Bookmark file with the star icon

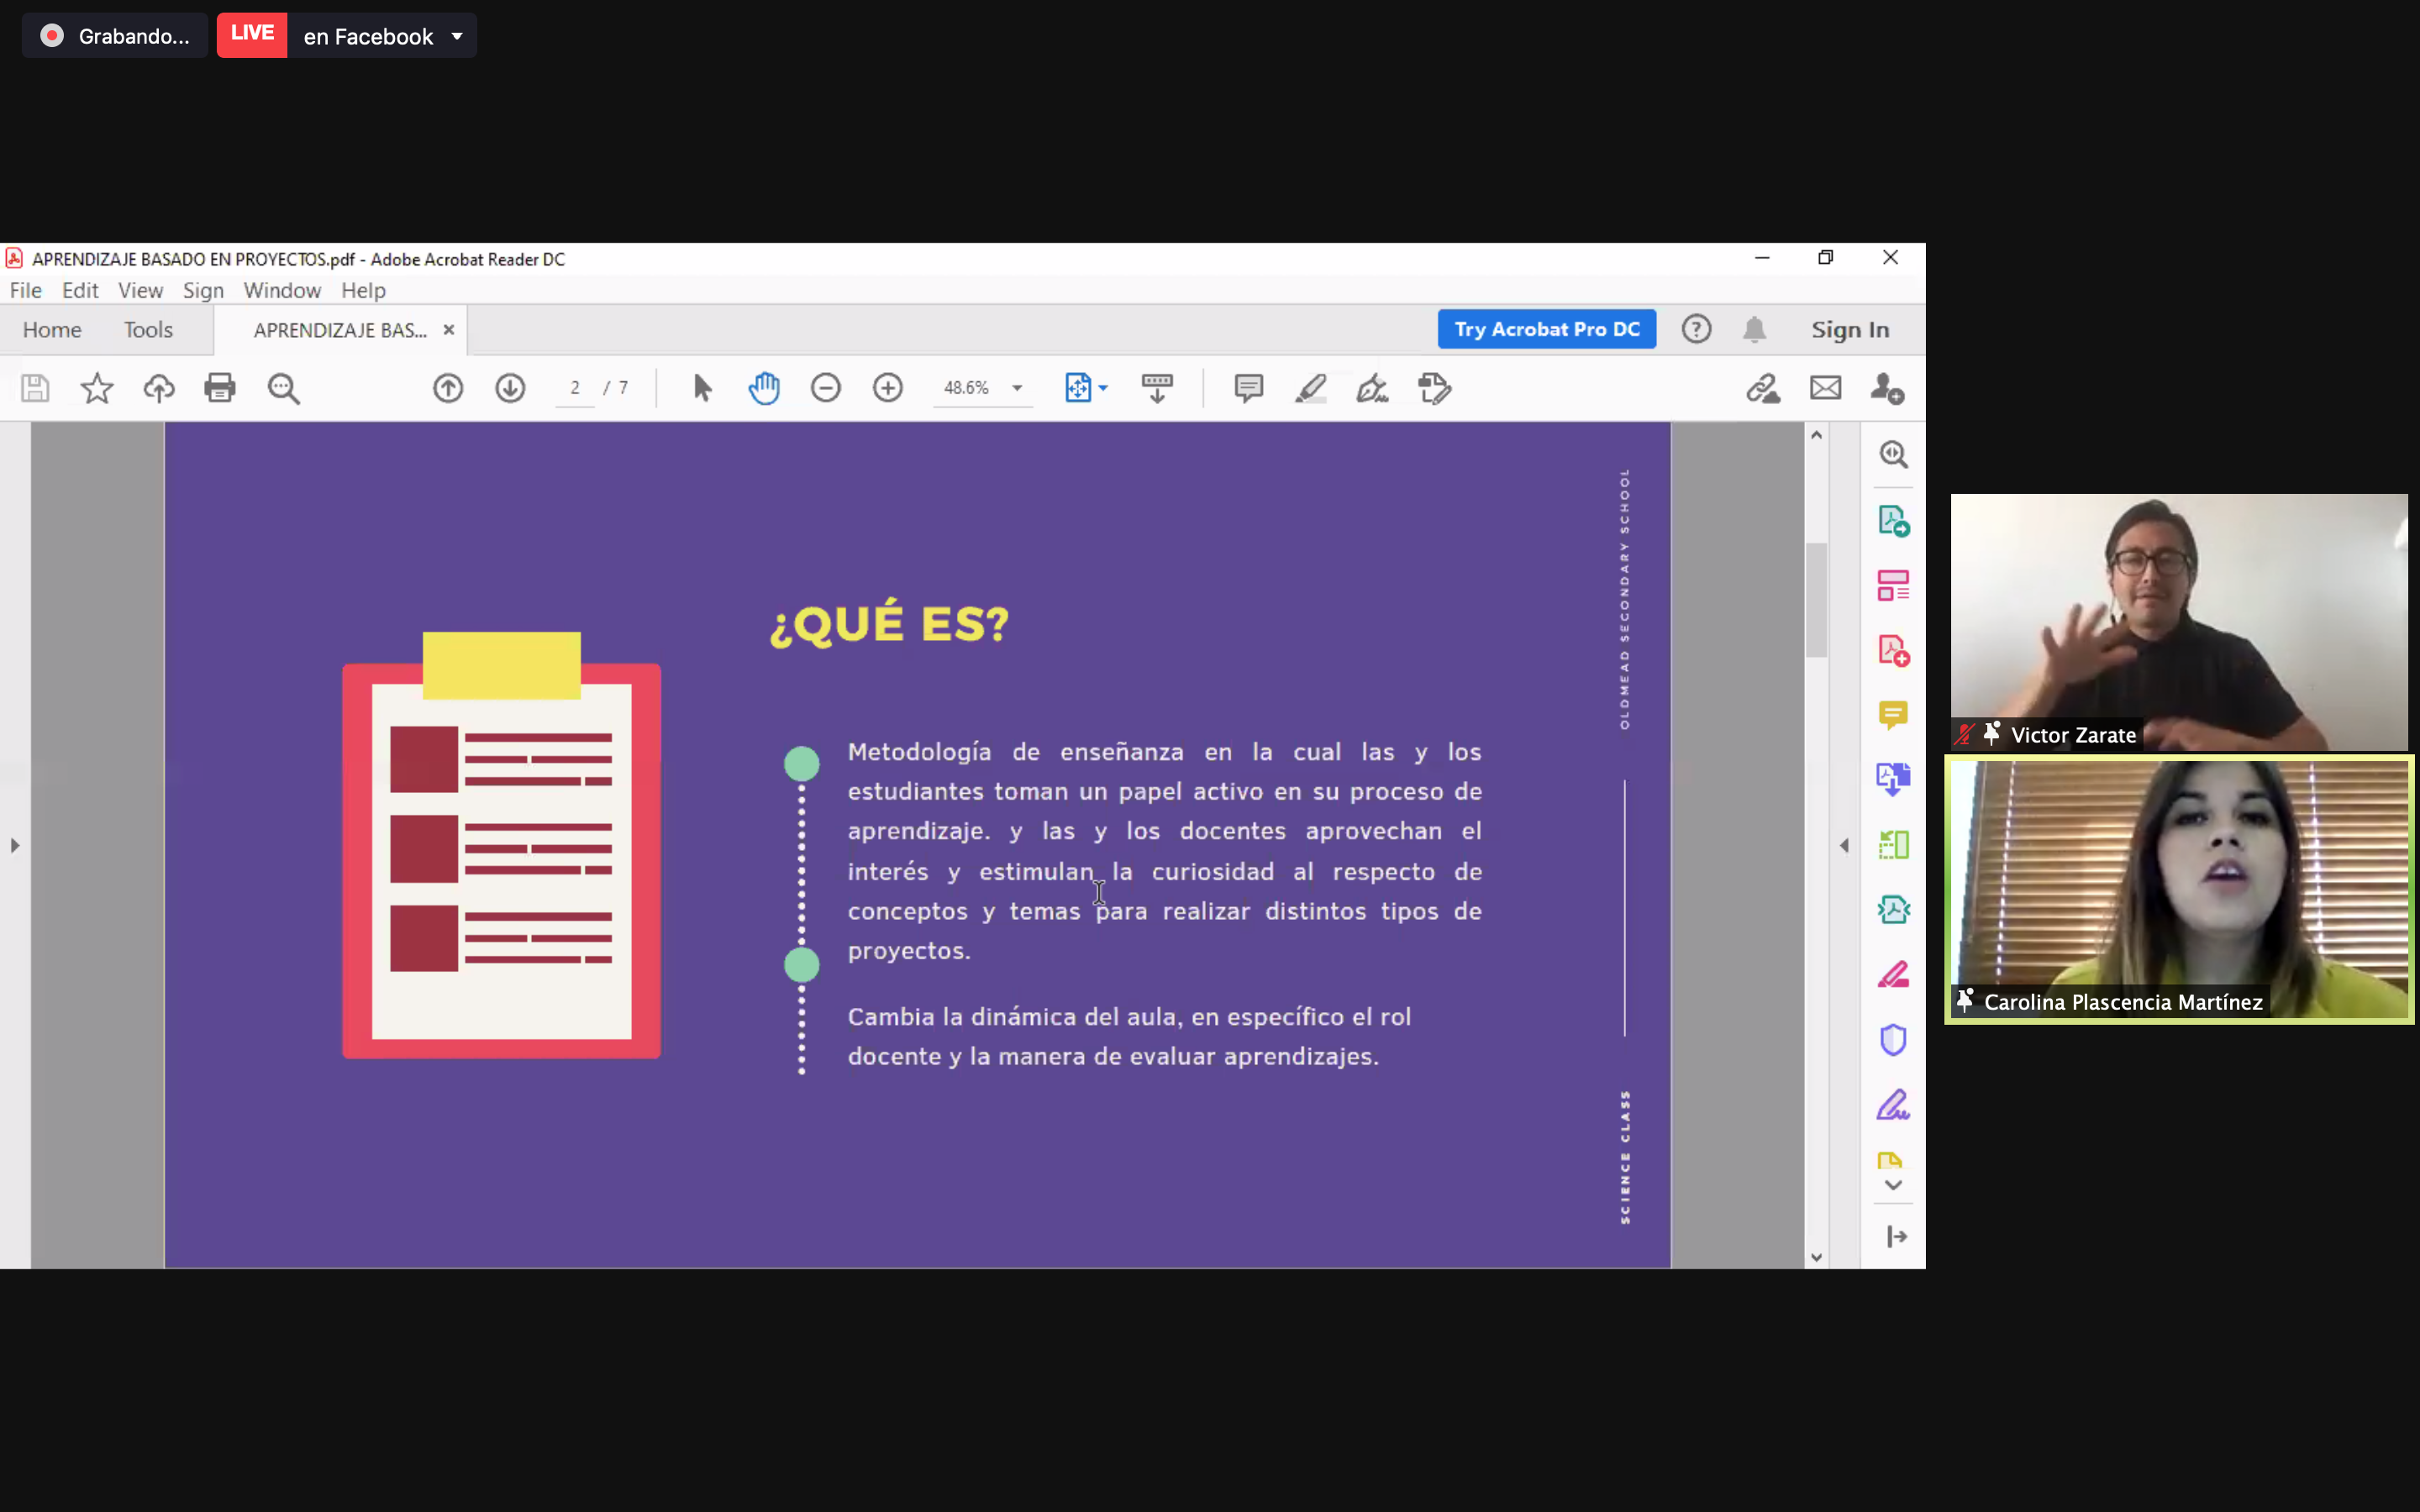(x=97, y=388)
